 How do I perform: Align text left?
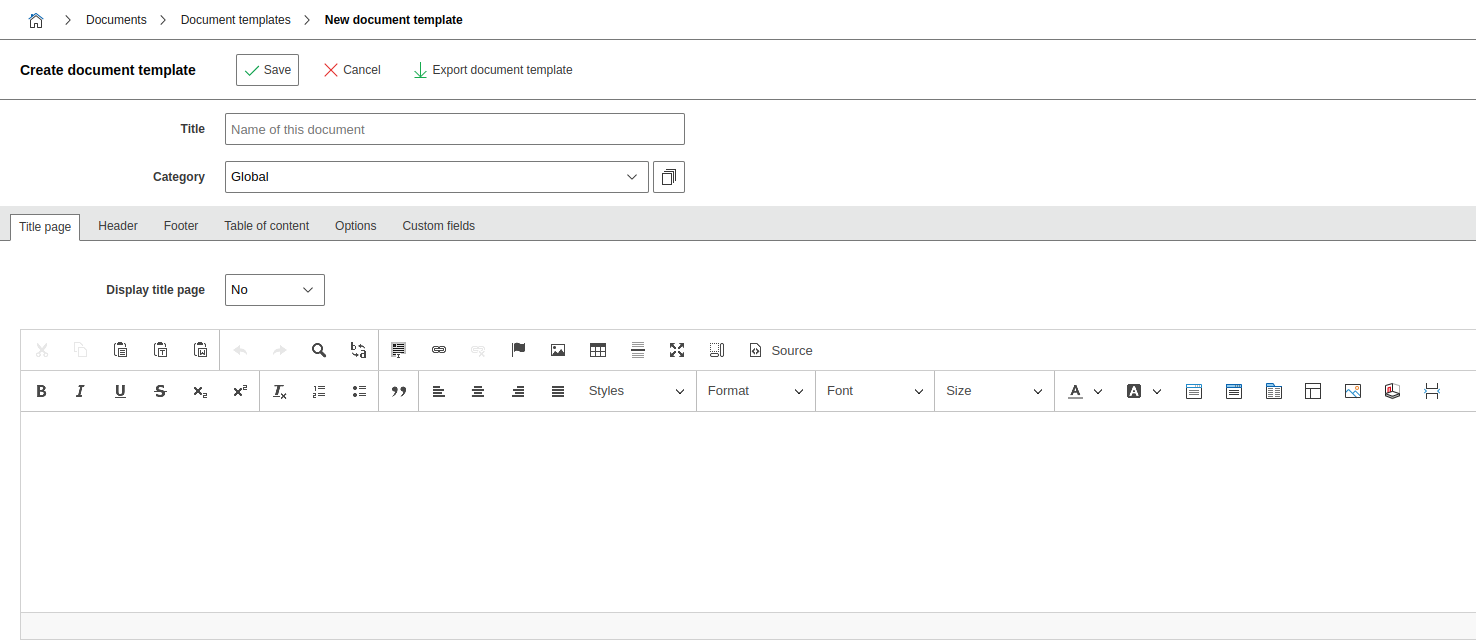pos(439,391)
